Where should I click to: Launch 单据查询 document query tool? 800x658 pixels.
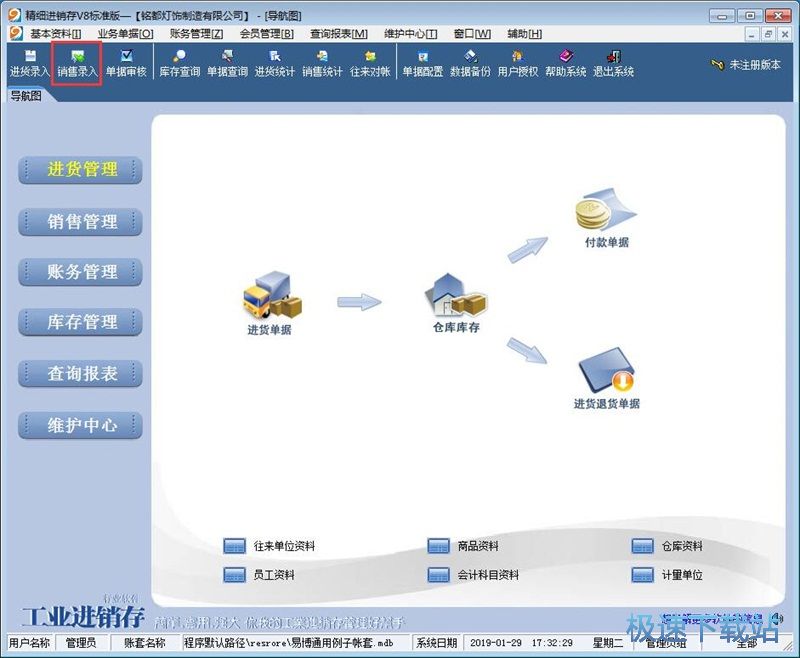click(226, 62)
